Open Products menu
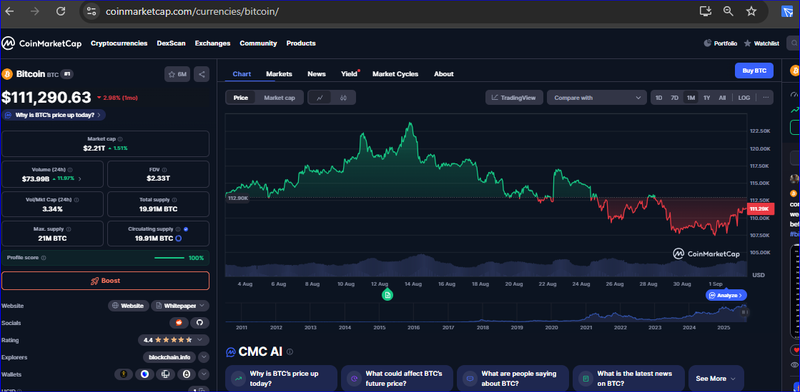The image size is (800, 392). click(x=301, y=43)
